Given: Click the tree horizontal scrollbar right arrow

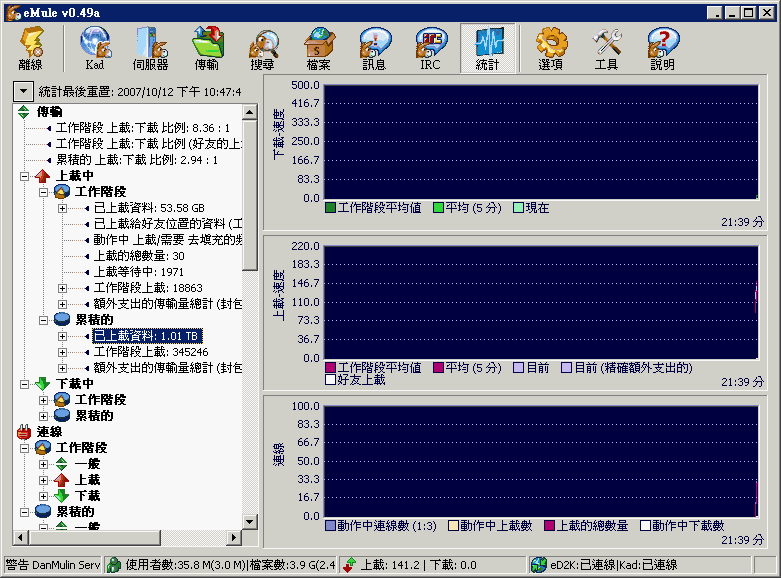Looking at the screenshot, I should [x=235, y=539].
